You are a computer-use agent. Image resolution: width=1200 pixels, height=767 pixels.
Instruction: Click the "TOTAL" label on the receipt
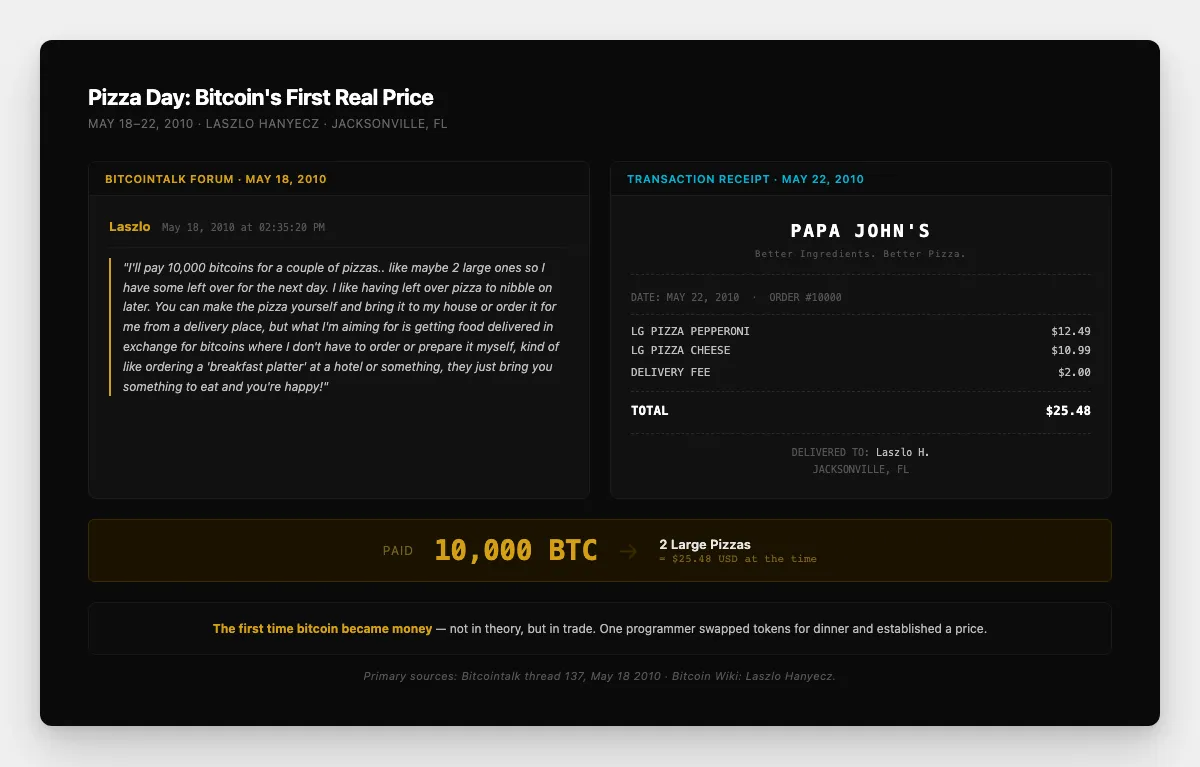(650, 410)
